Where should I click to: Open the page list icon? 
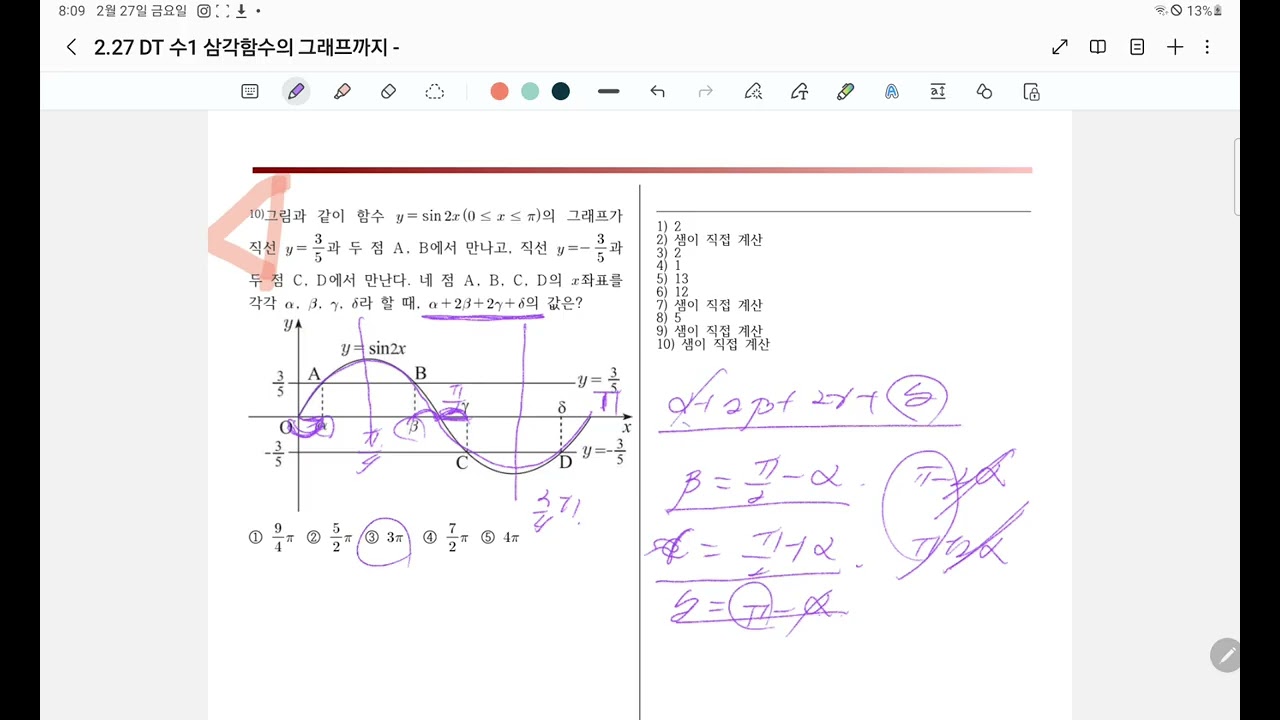tap(1137, 47)
